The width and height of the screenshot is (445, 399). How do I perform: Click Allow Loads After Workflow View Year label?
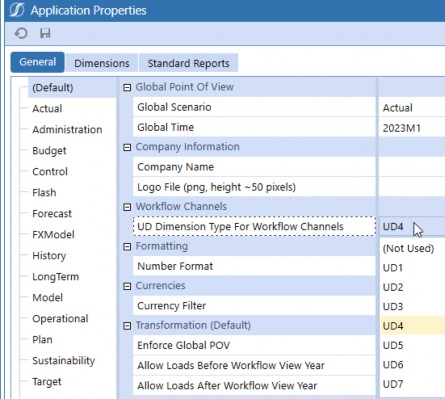point(227,386)
